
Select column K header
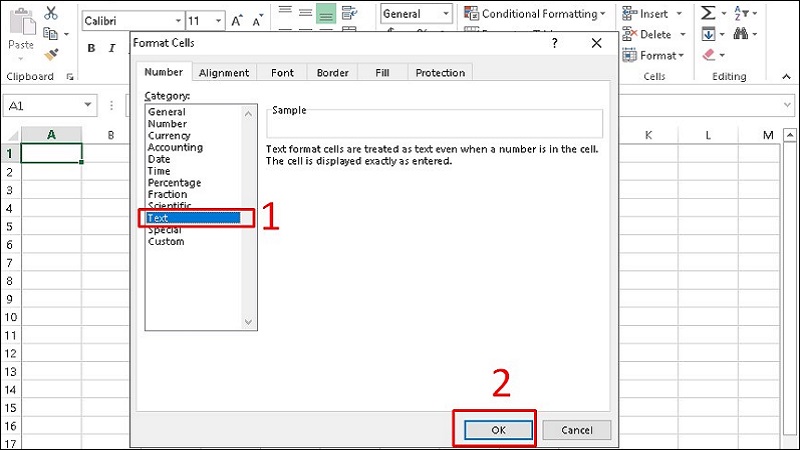[648, 135]
